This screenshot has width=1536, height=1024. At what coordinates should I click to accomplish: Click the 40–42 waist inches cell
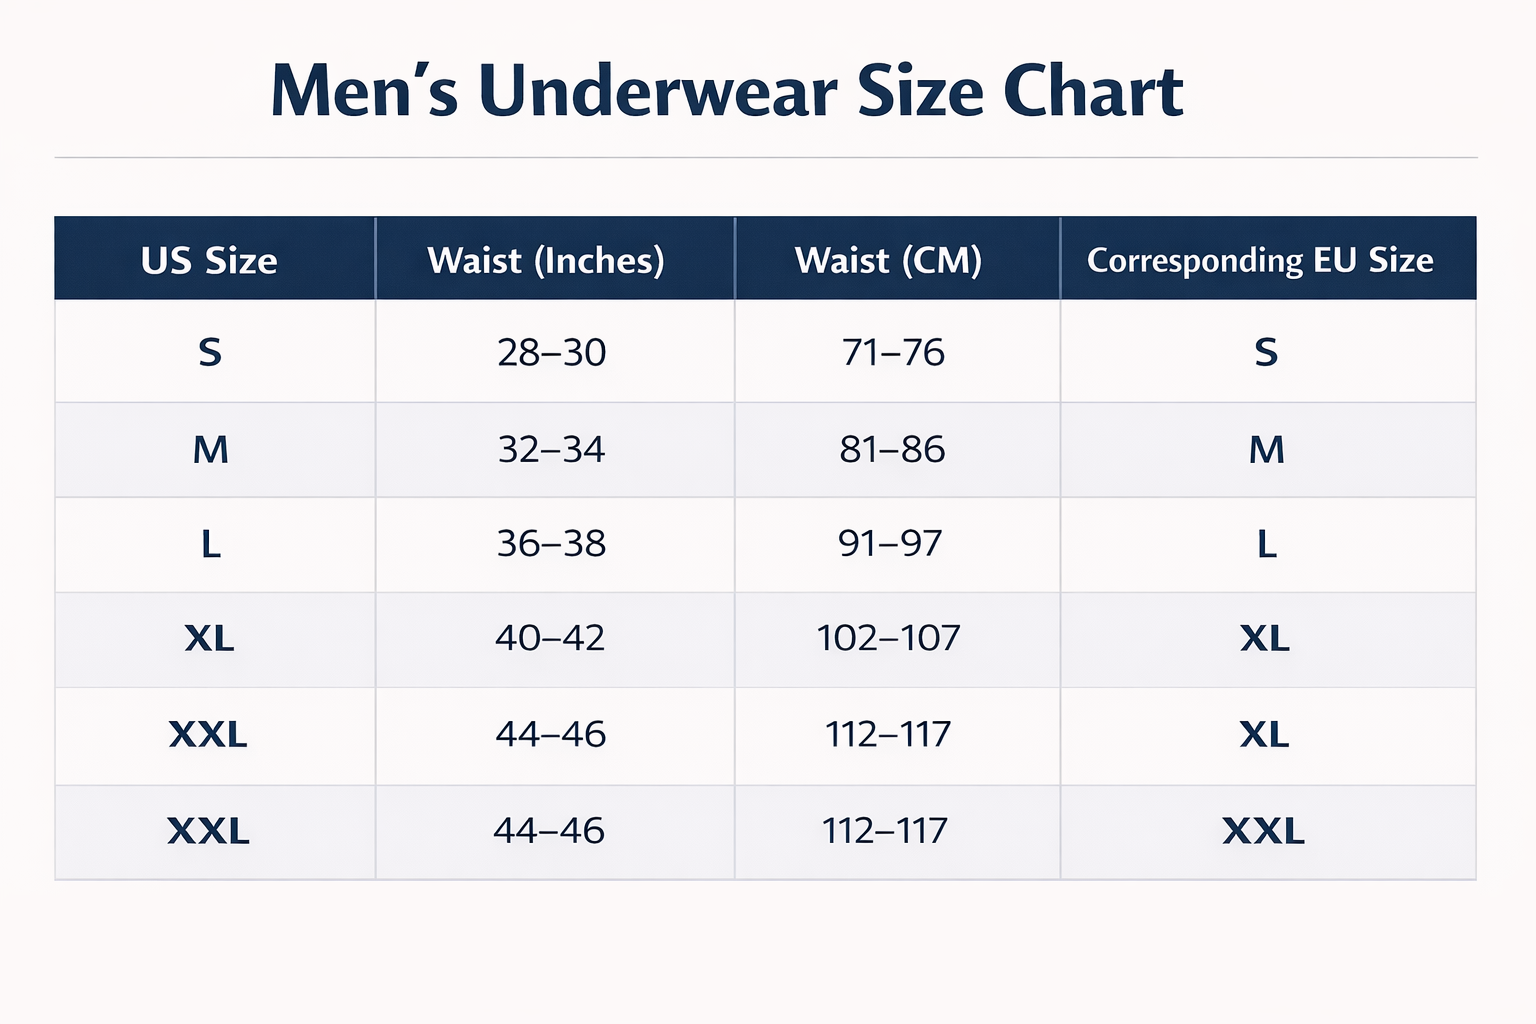click(x=550, y=638)
